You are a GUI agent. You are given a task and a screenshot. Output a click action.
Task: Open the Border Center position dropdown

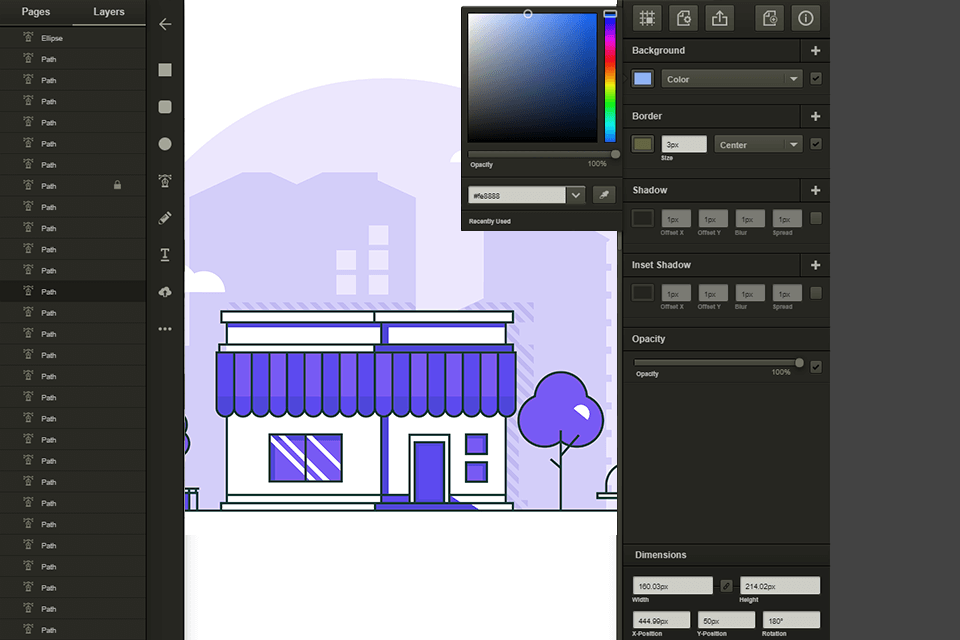(759, 145)
